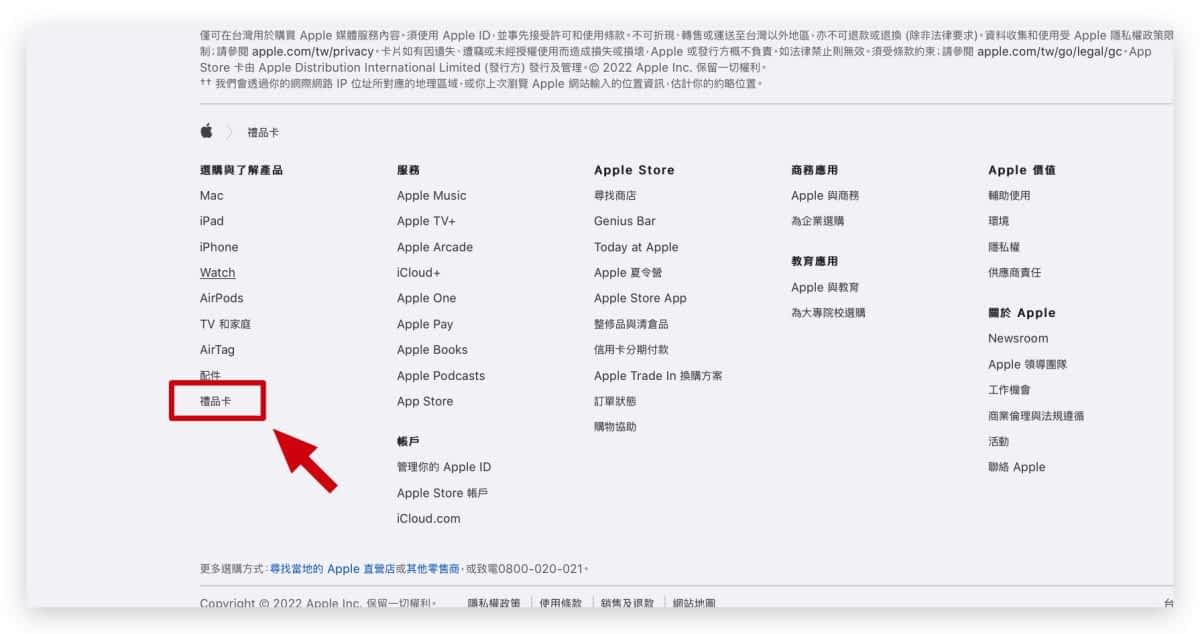Click the 選購與了解產品 column heading
This screenshot has height=634, width=1200.
tap(241, 170)
